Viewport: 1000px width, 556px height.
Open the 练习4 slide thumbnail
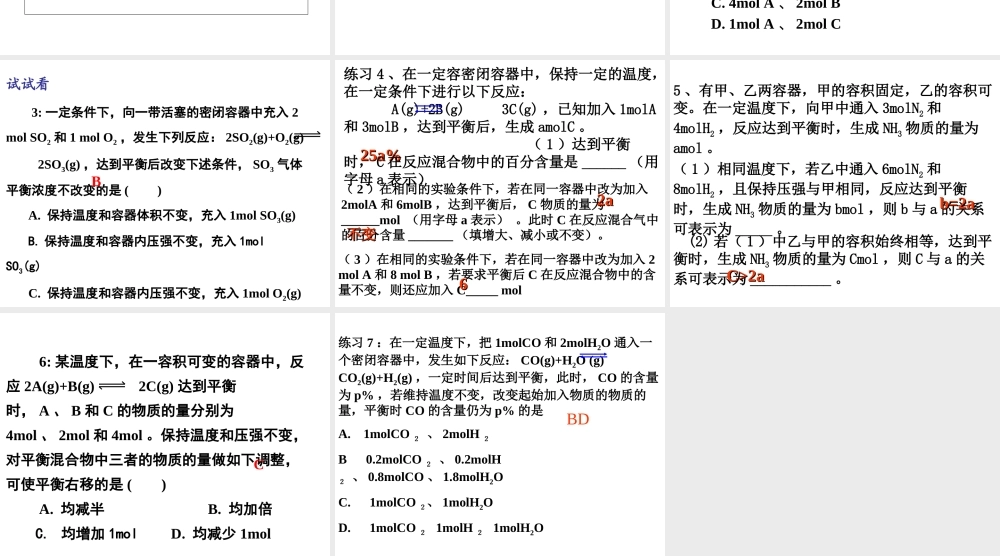pos(499,183)
